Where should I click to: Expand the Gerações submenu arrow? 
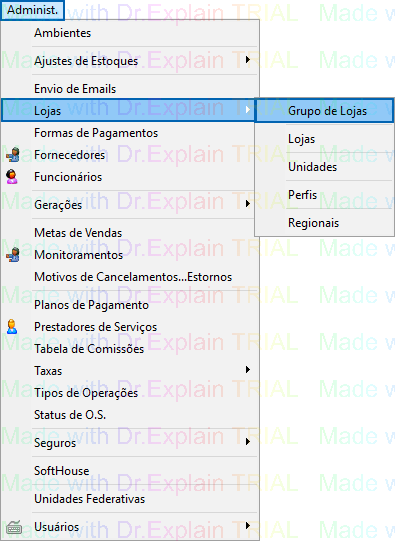point(248,204)
